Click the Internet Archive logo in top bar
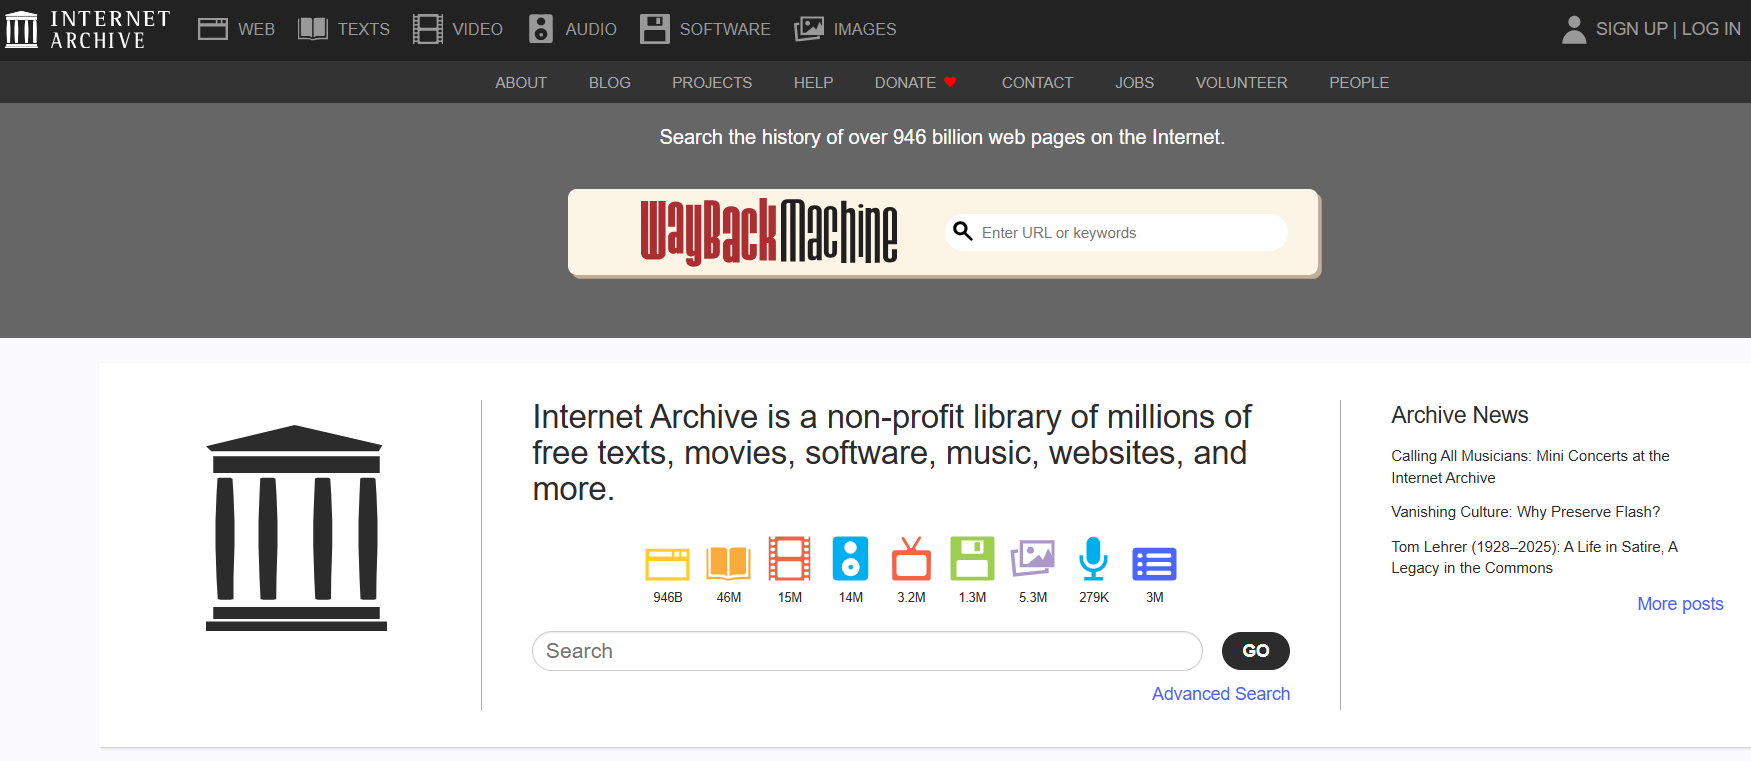The width and height of the screenshot is (1751, 761). 88,29
